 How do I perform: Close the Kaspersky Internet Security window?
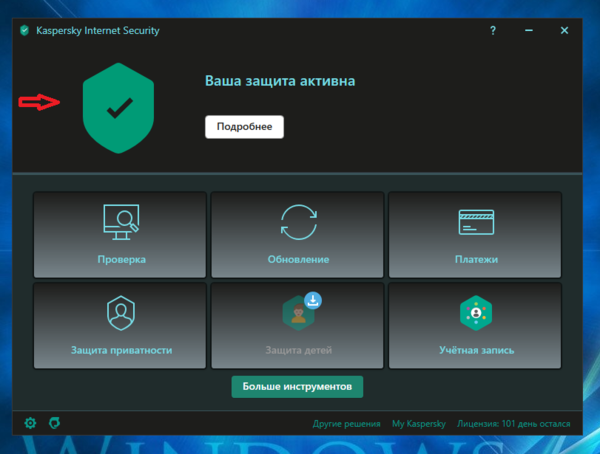[564, 30]
